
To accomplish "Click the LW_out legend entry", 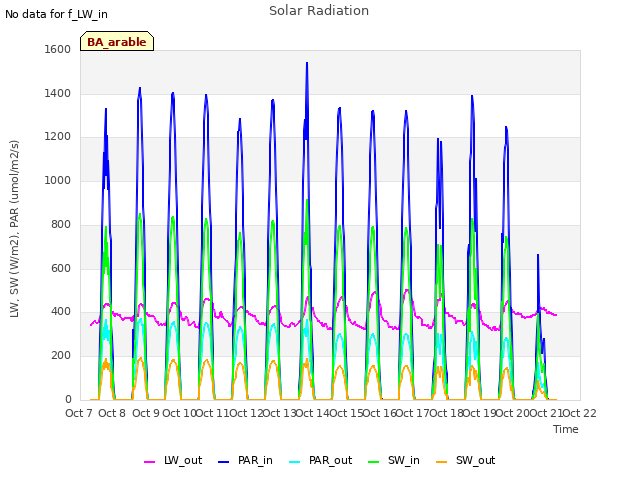I will pos(173,461).
